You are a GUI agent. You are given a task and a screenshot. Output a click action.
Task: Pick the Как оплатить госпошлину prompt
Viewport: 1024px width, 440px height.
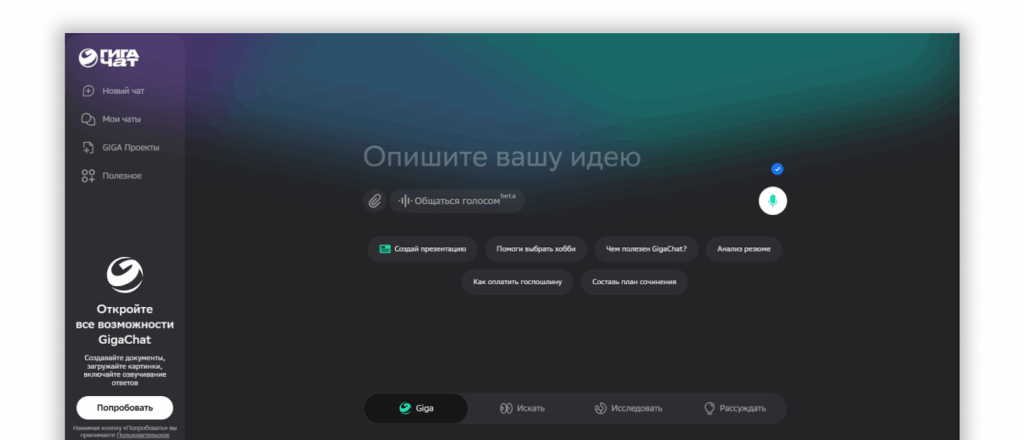coord(518,282)
